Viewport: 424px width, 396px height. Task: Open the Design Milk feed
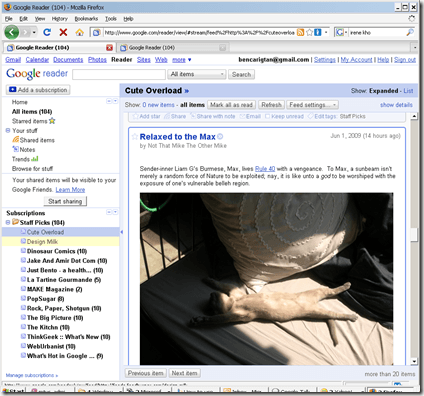39,241
